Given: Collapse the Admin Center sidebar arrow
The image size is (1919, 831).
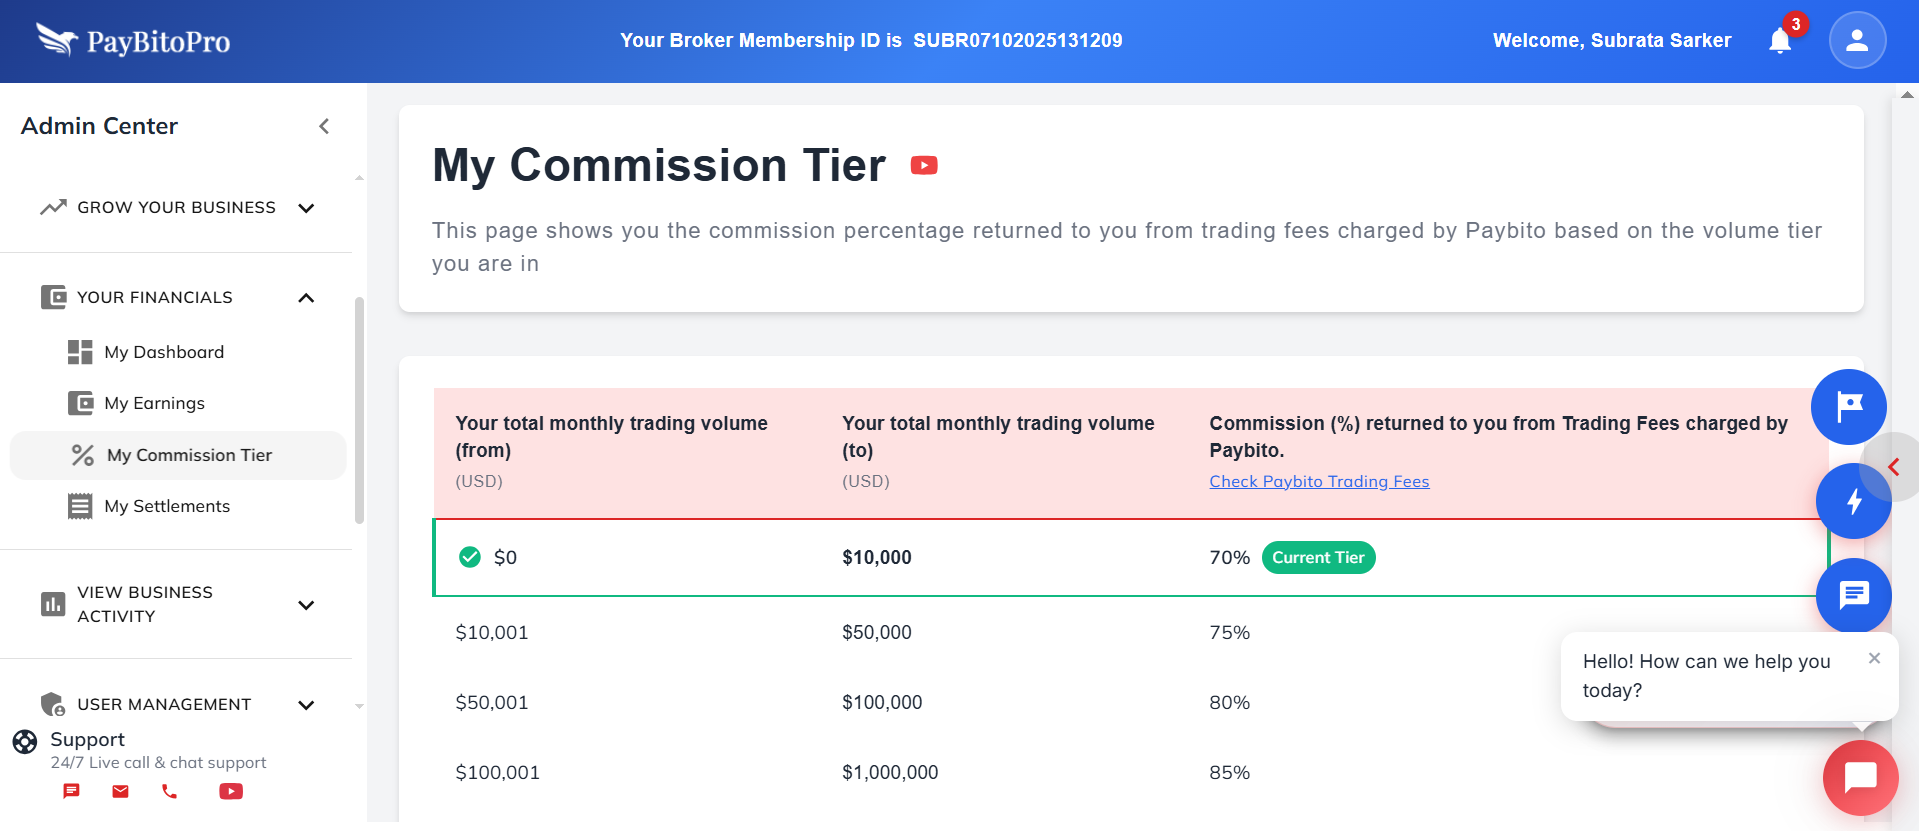Looking at the screenshot, I should pos(324,126).
